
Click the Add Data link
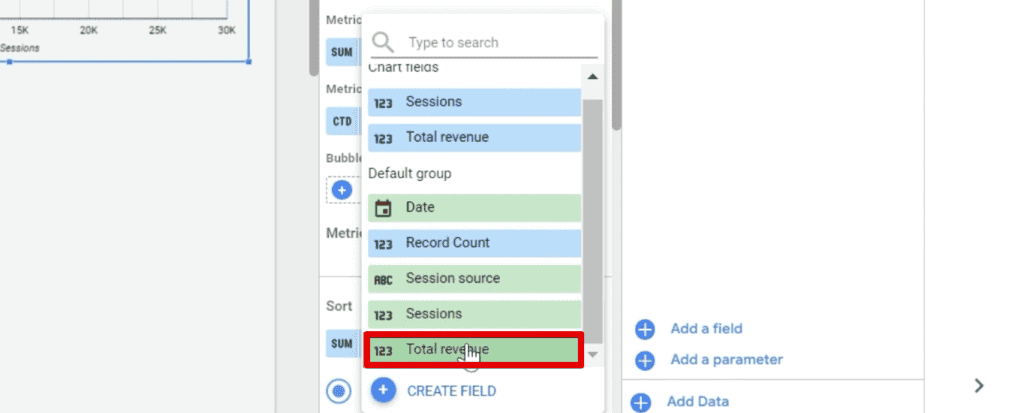tap(697, 401)
